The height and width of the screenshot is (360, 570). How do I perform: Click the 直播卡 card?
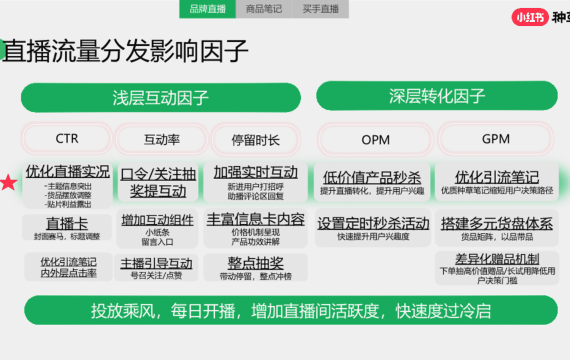pos(67,228)
